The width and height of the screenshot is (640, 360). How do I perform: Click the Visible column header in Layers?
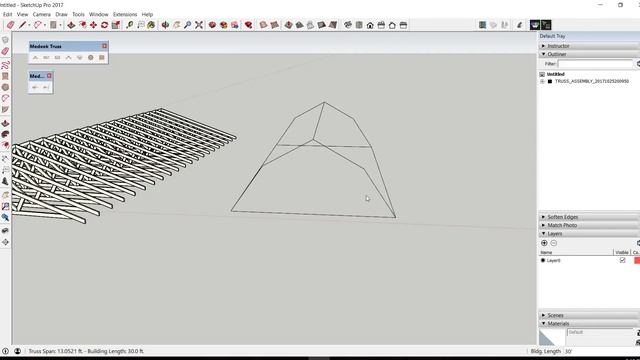click(622, 253)
